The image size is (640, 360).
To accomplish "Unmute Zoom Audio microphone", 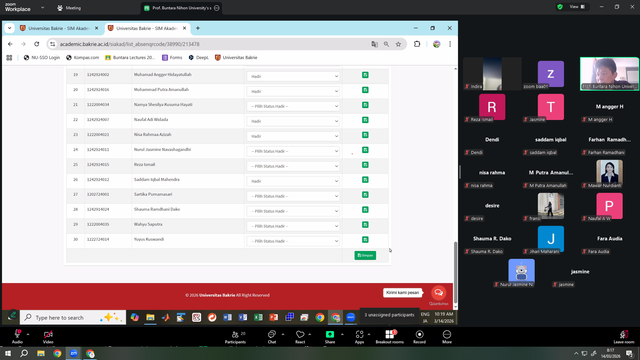I will click(x=17, y=337).
